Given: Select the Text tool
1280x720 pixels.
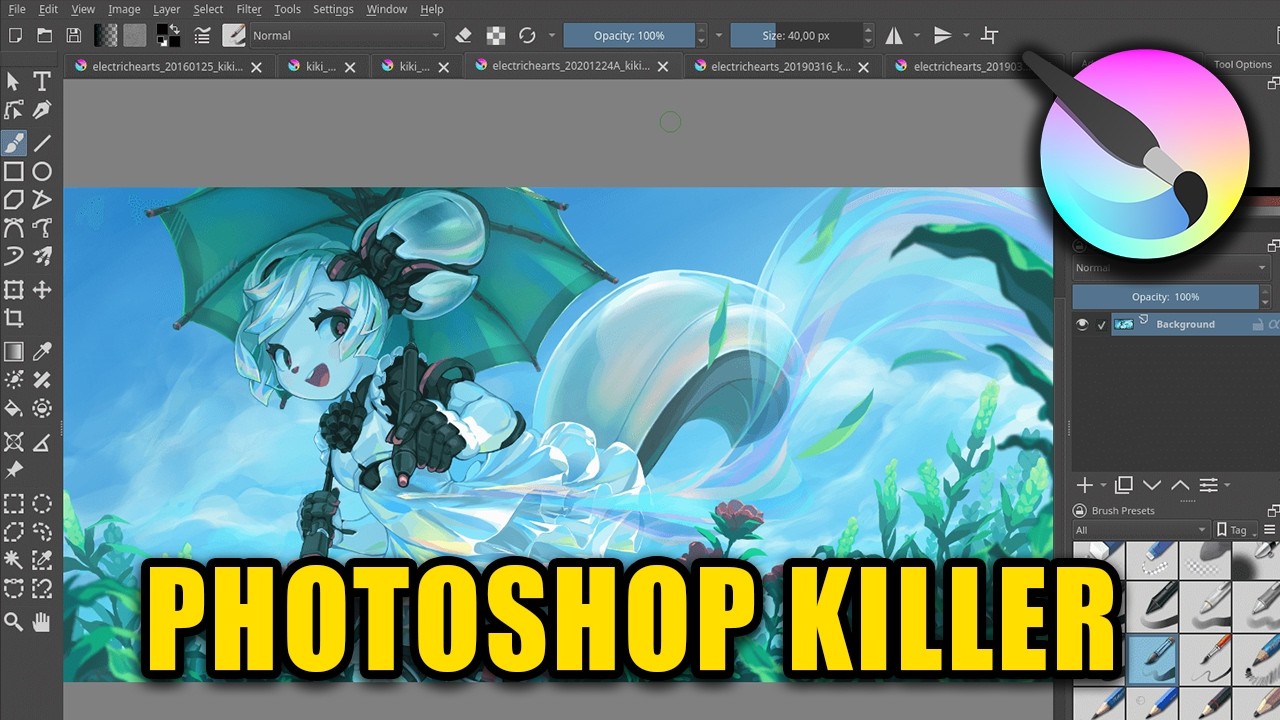Looking at the screenshot, I should [x=42, y=81].
